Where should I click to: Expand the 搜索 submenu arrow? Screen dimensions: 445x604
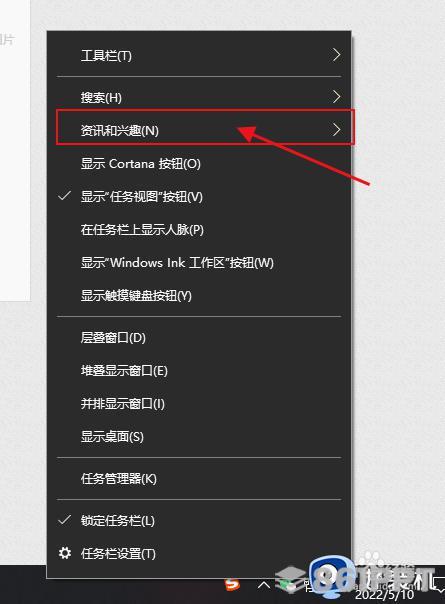point(336,97)
